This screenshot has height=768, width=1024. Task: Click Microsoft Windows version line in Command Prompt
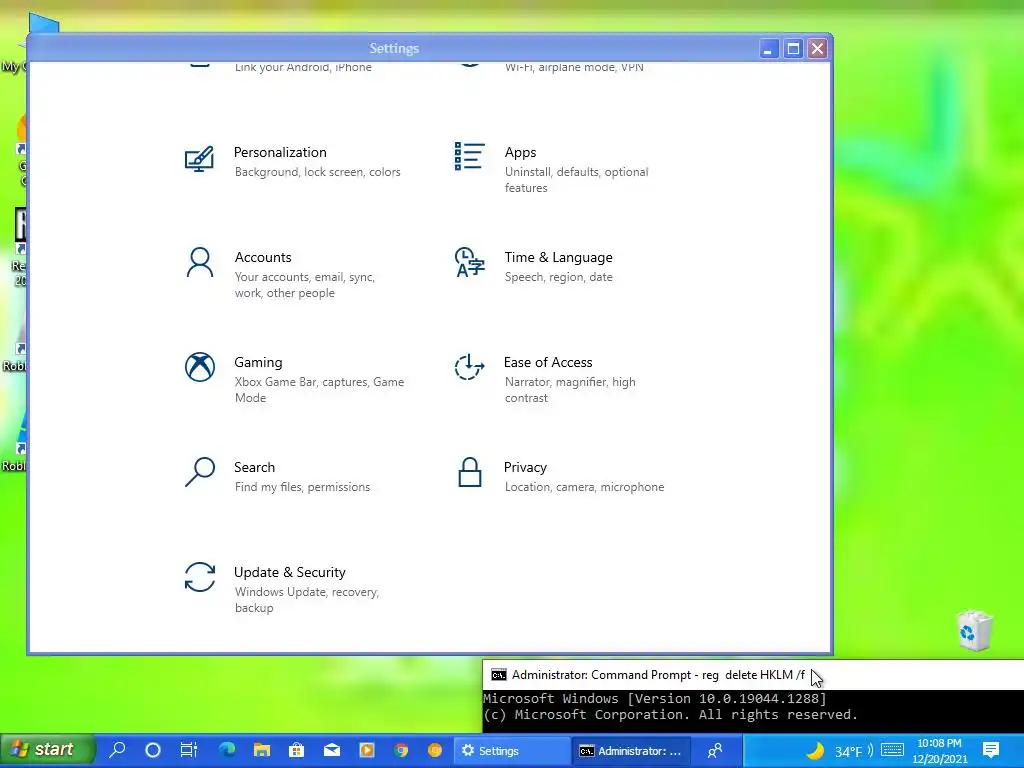655,699
